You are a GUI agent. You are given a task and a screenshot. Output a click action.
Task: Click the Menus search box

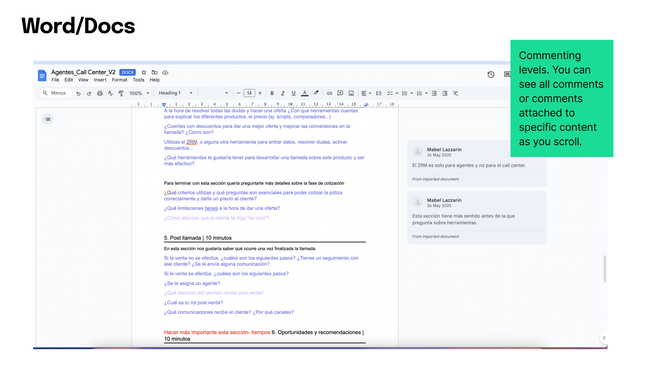(56, 93)
